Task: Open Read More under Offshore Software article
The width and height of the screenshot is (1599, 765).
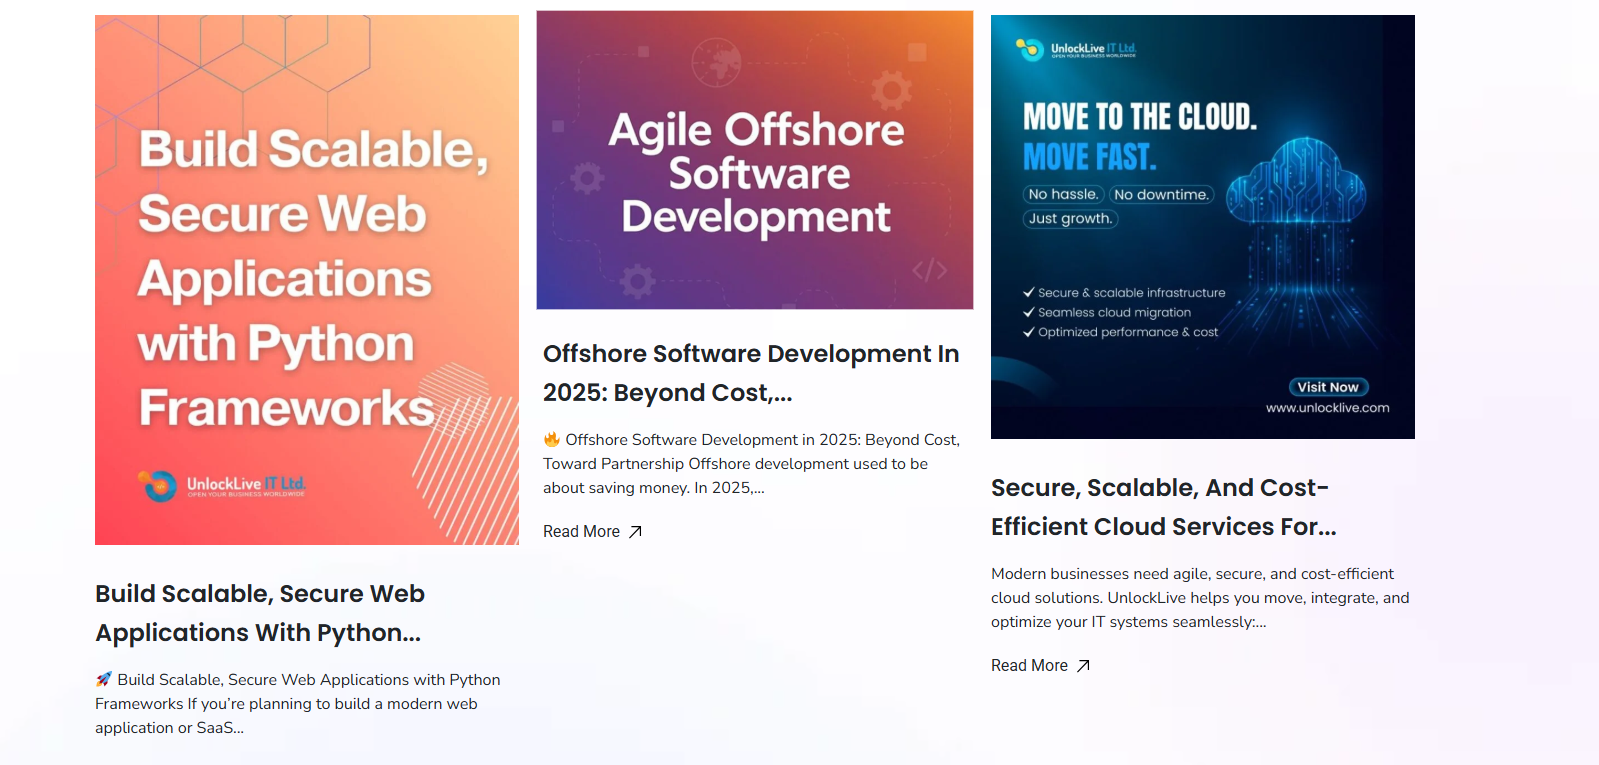Action: coord(582,532)
